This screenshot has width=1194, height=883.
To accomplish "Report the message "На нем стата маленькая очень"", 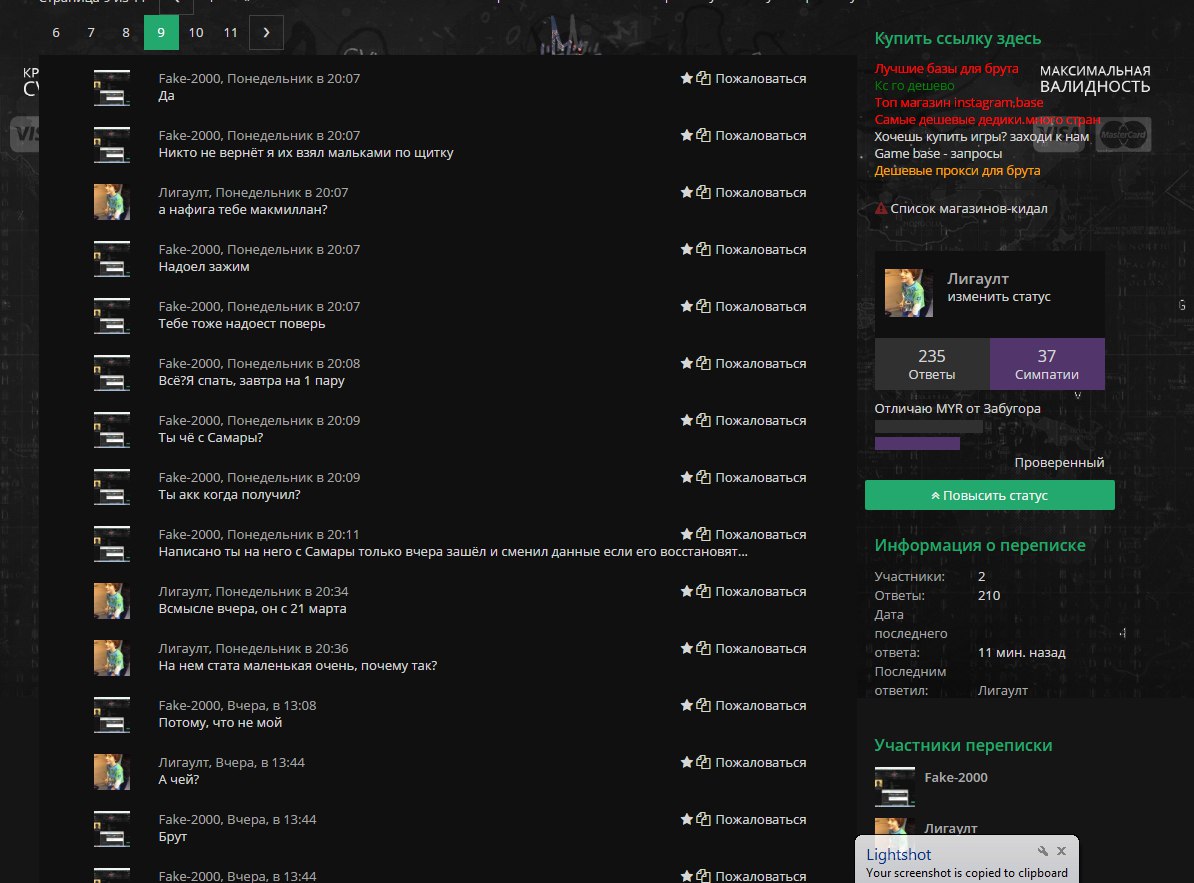I will [x=760, y=649].
